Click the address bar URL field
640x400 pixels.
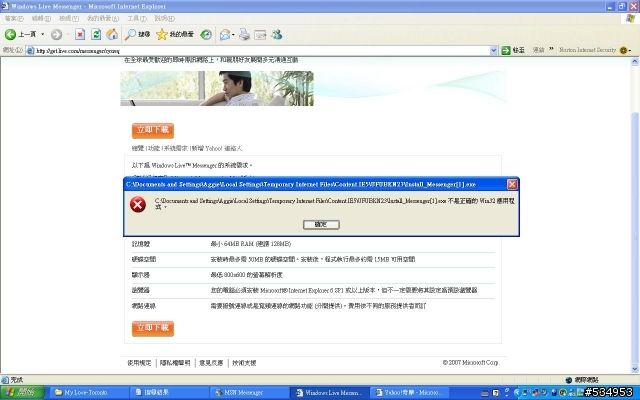(x=261, y=51)
